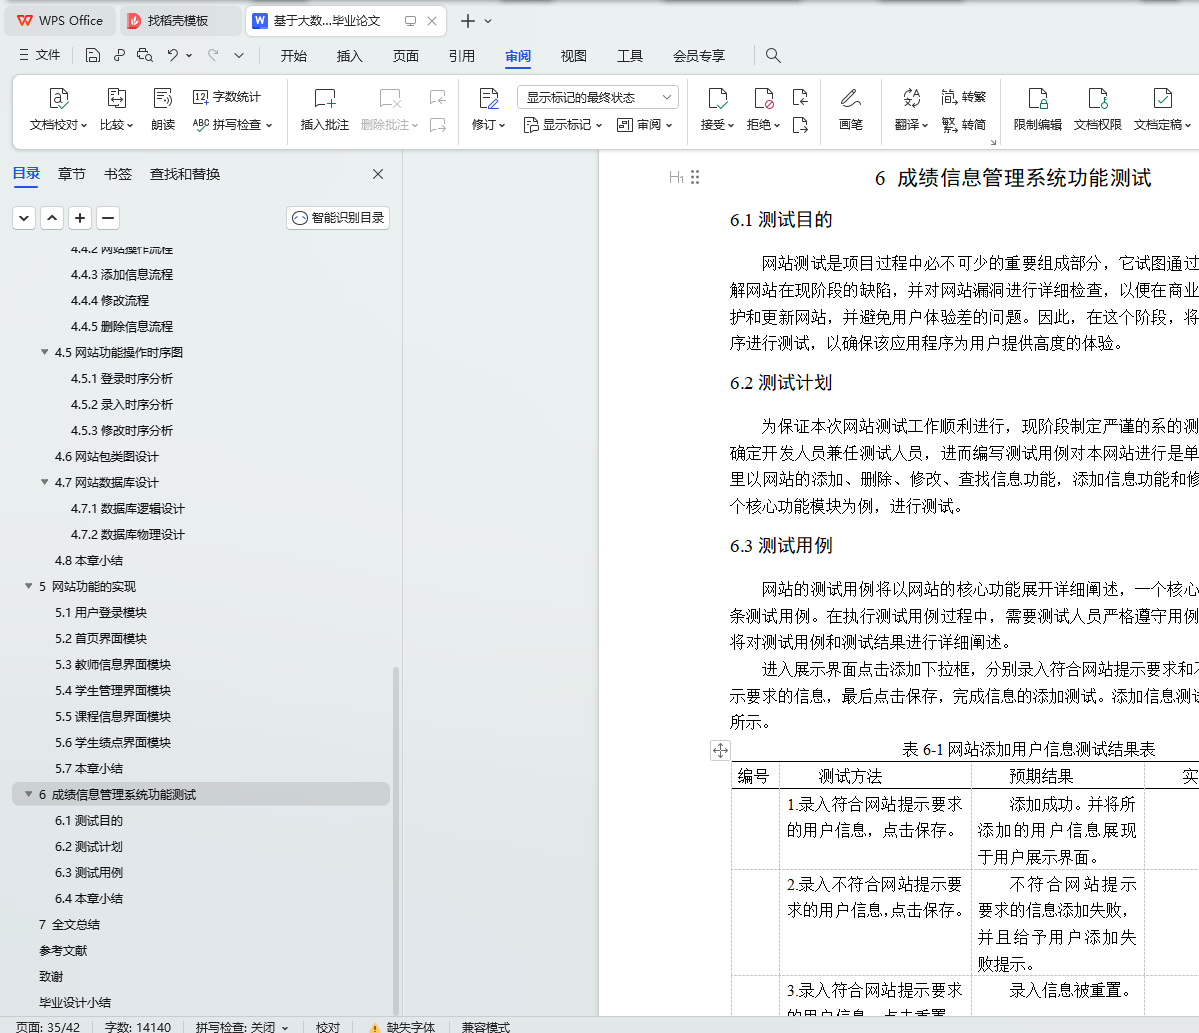The height and width of the screenshot is (1033, 1199).
Task: Open the 显示标记 dropdown
Action: 563,125
